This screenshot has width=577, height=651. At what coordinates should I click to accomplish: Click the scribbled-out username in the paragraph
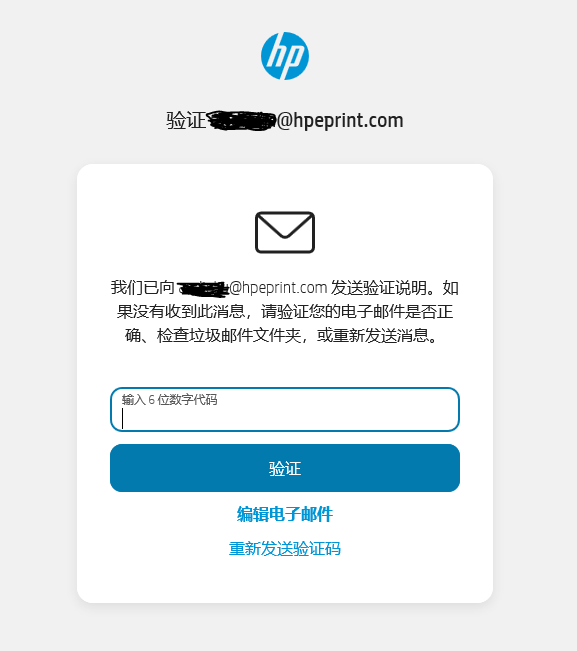point(203,289)
